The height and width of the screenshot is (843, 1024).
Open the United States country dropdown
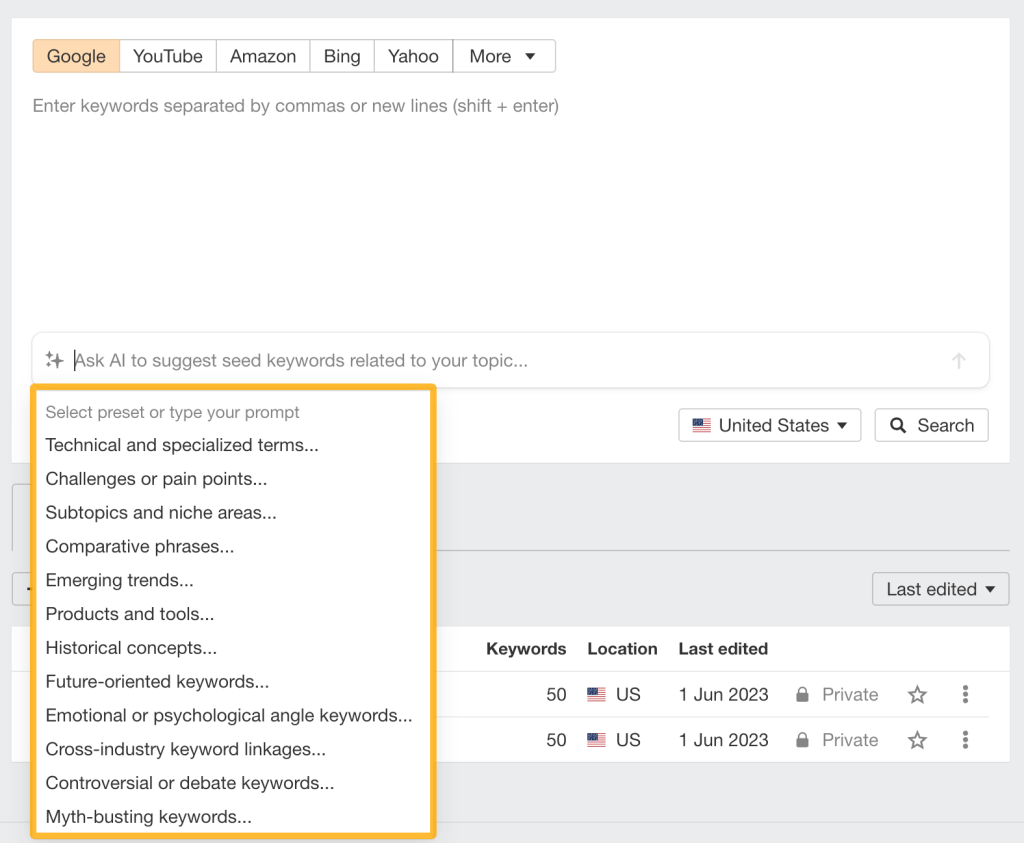pyautogui.click(x=769, y=425)
